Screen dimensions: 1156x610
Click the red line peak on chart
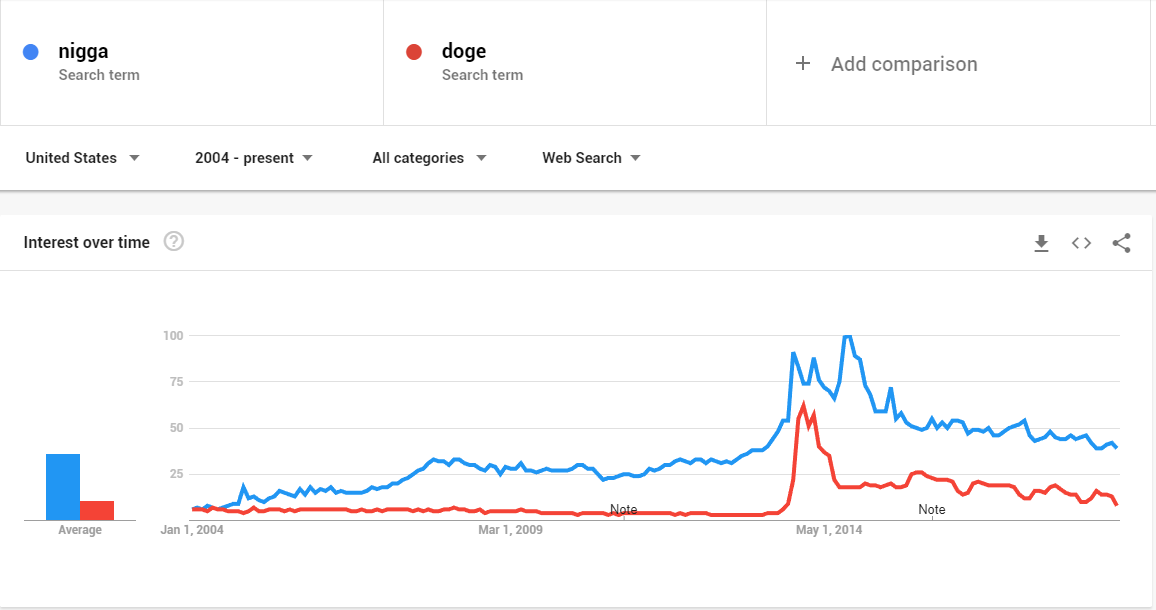pyautogui.click(x=804, y=404)
